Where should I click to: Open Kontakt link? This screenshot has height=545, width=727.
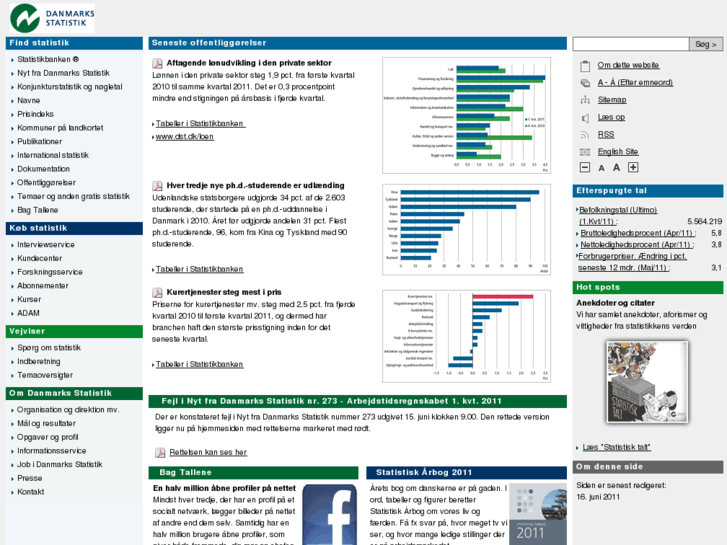[31, 492]
